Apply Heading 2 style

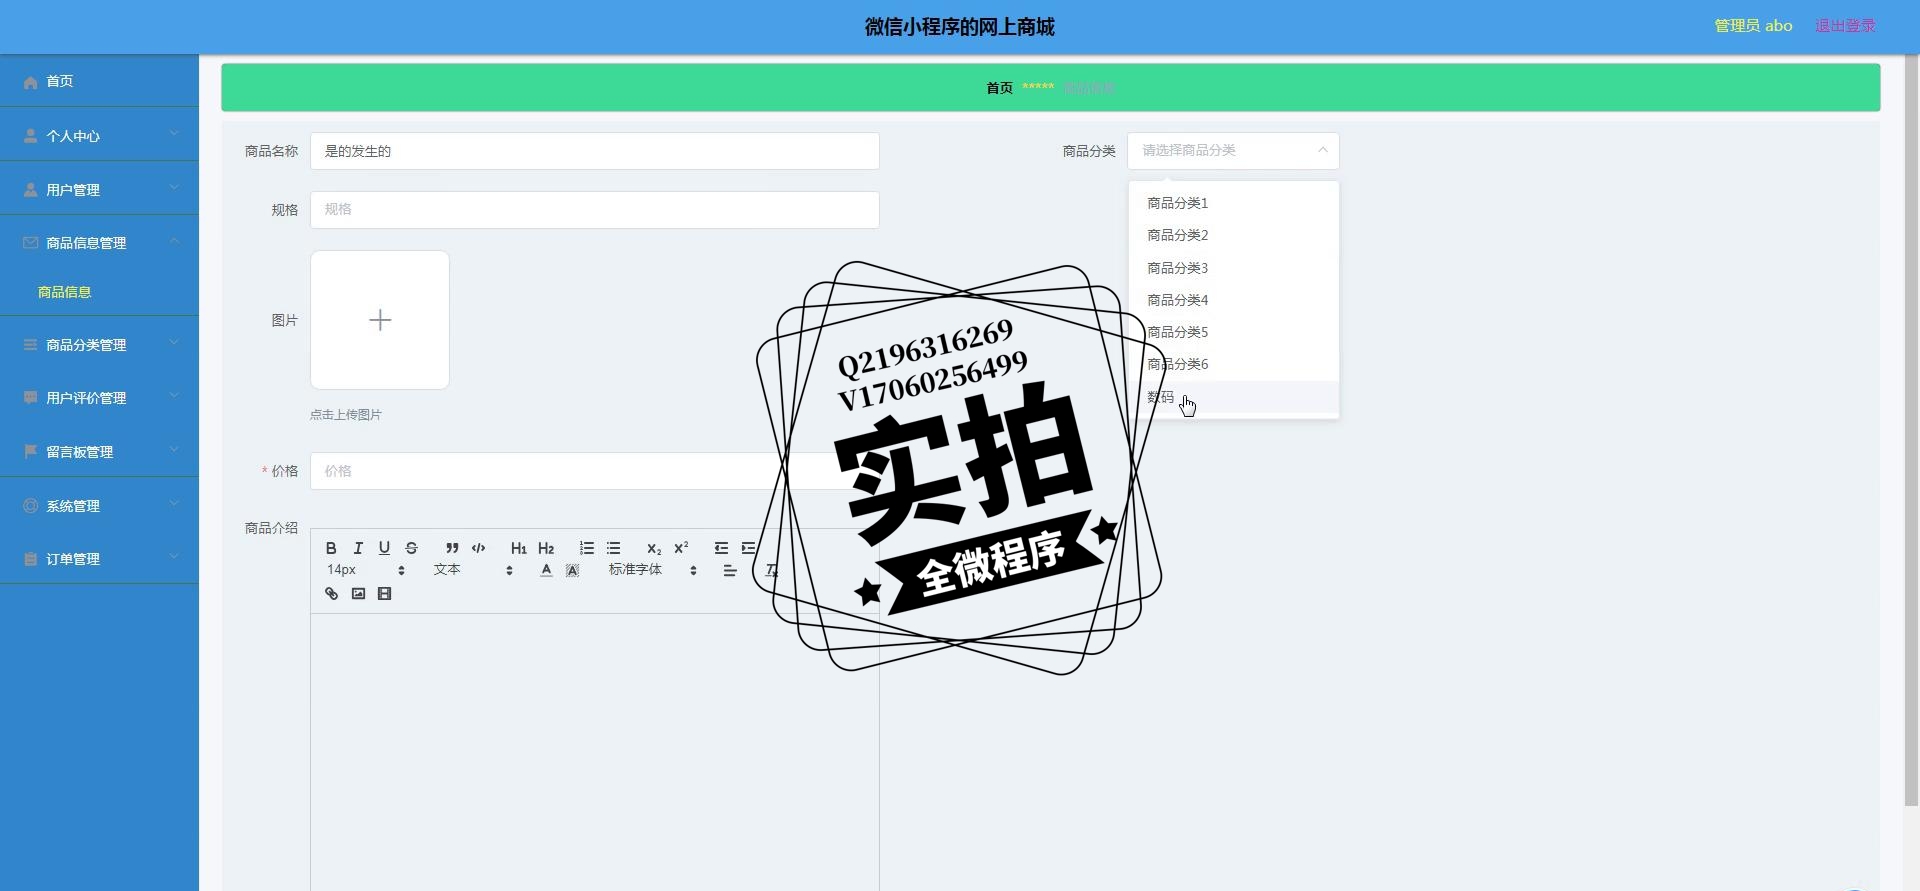pos(546,548)
